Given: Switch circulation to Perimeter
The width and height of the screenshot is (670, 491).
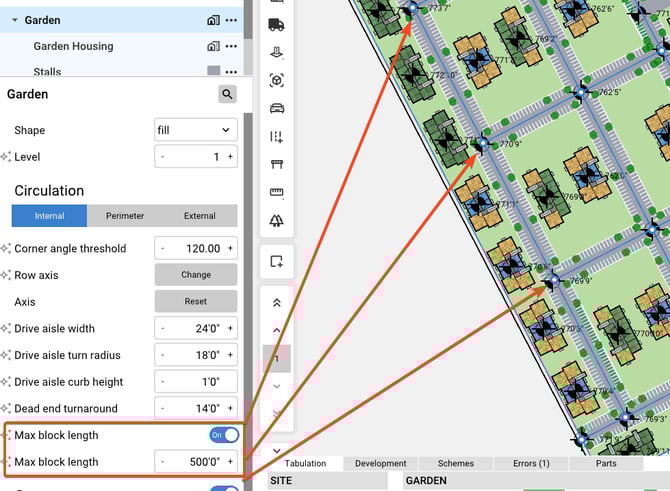Looking at the screenshot, I should click(x=125, y=216).
